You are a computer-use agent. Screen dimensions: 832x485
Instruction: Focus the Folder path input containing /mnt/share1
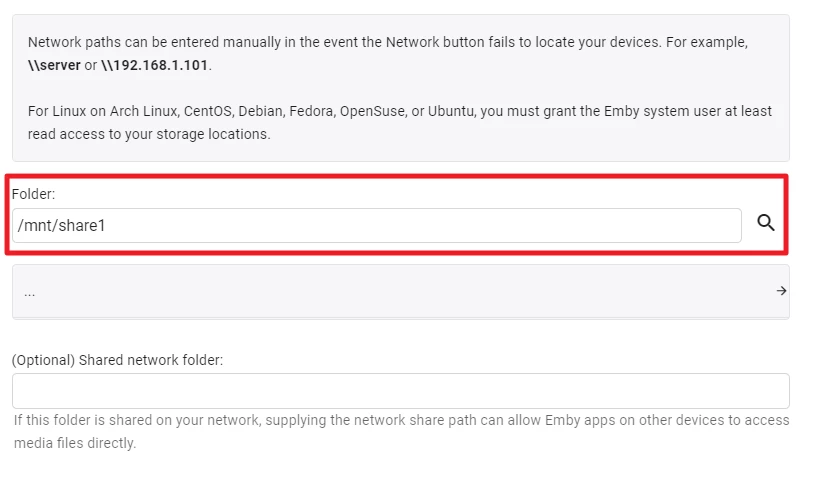pos(376,226)
